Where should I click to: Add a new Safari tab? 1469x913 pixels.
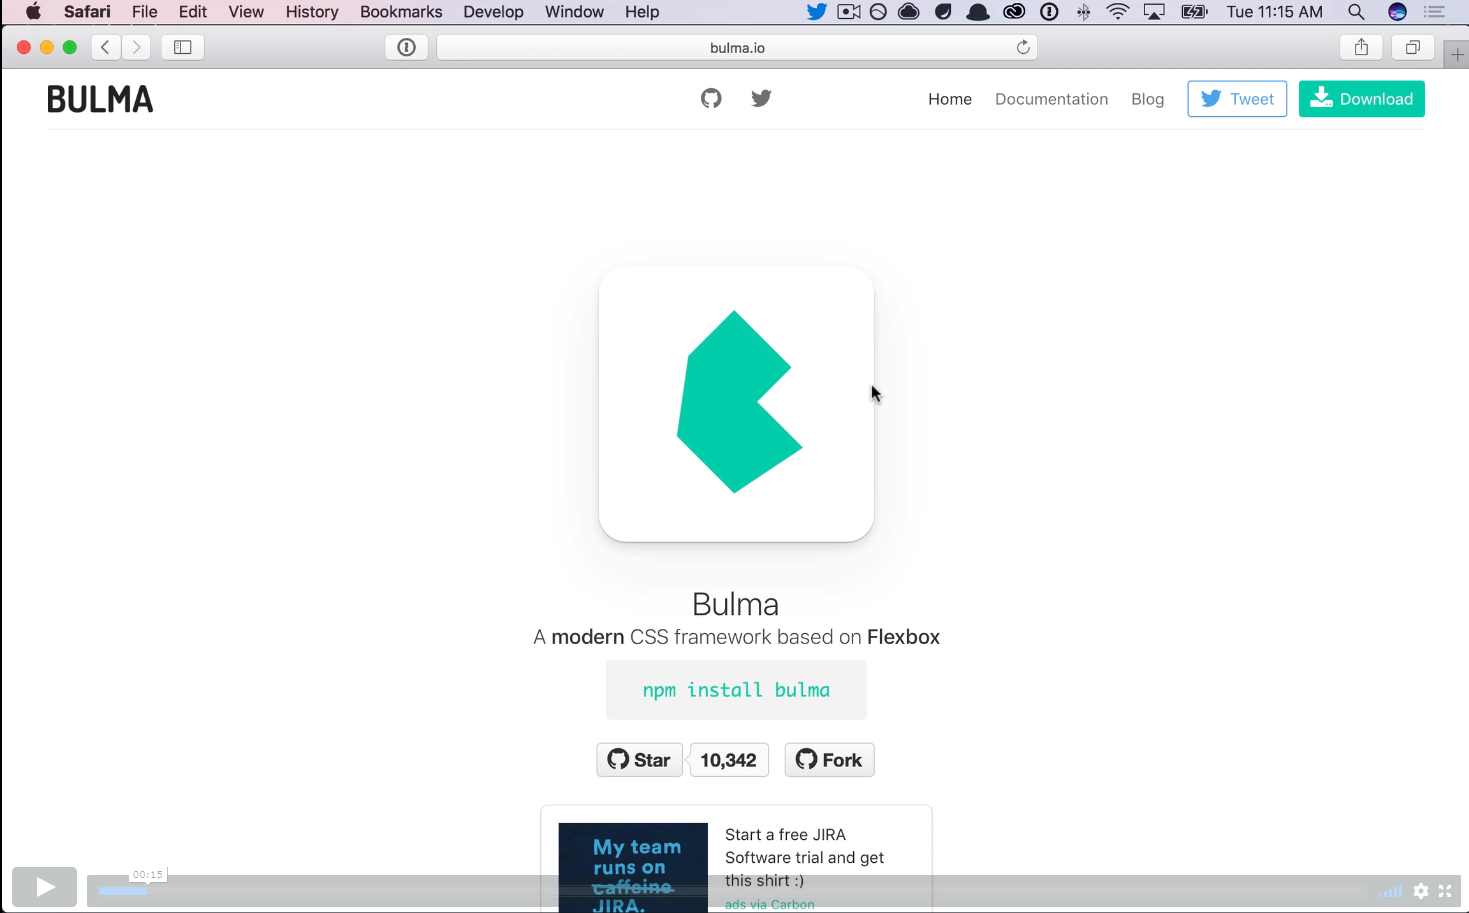pyautogui.click(x=1457, y=55)
